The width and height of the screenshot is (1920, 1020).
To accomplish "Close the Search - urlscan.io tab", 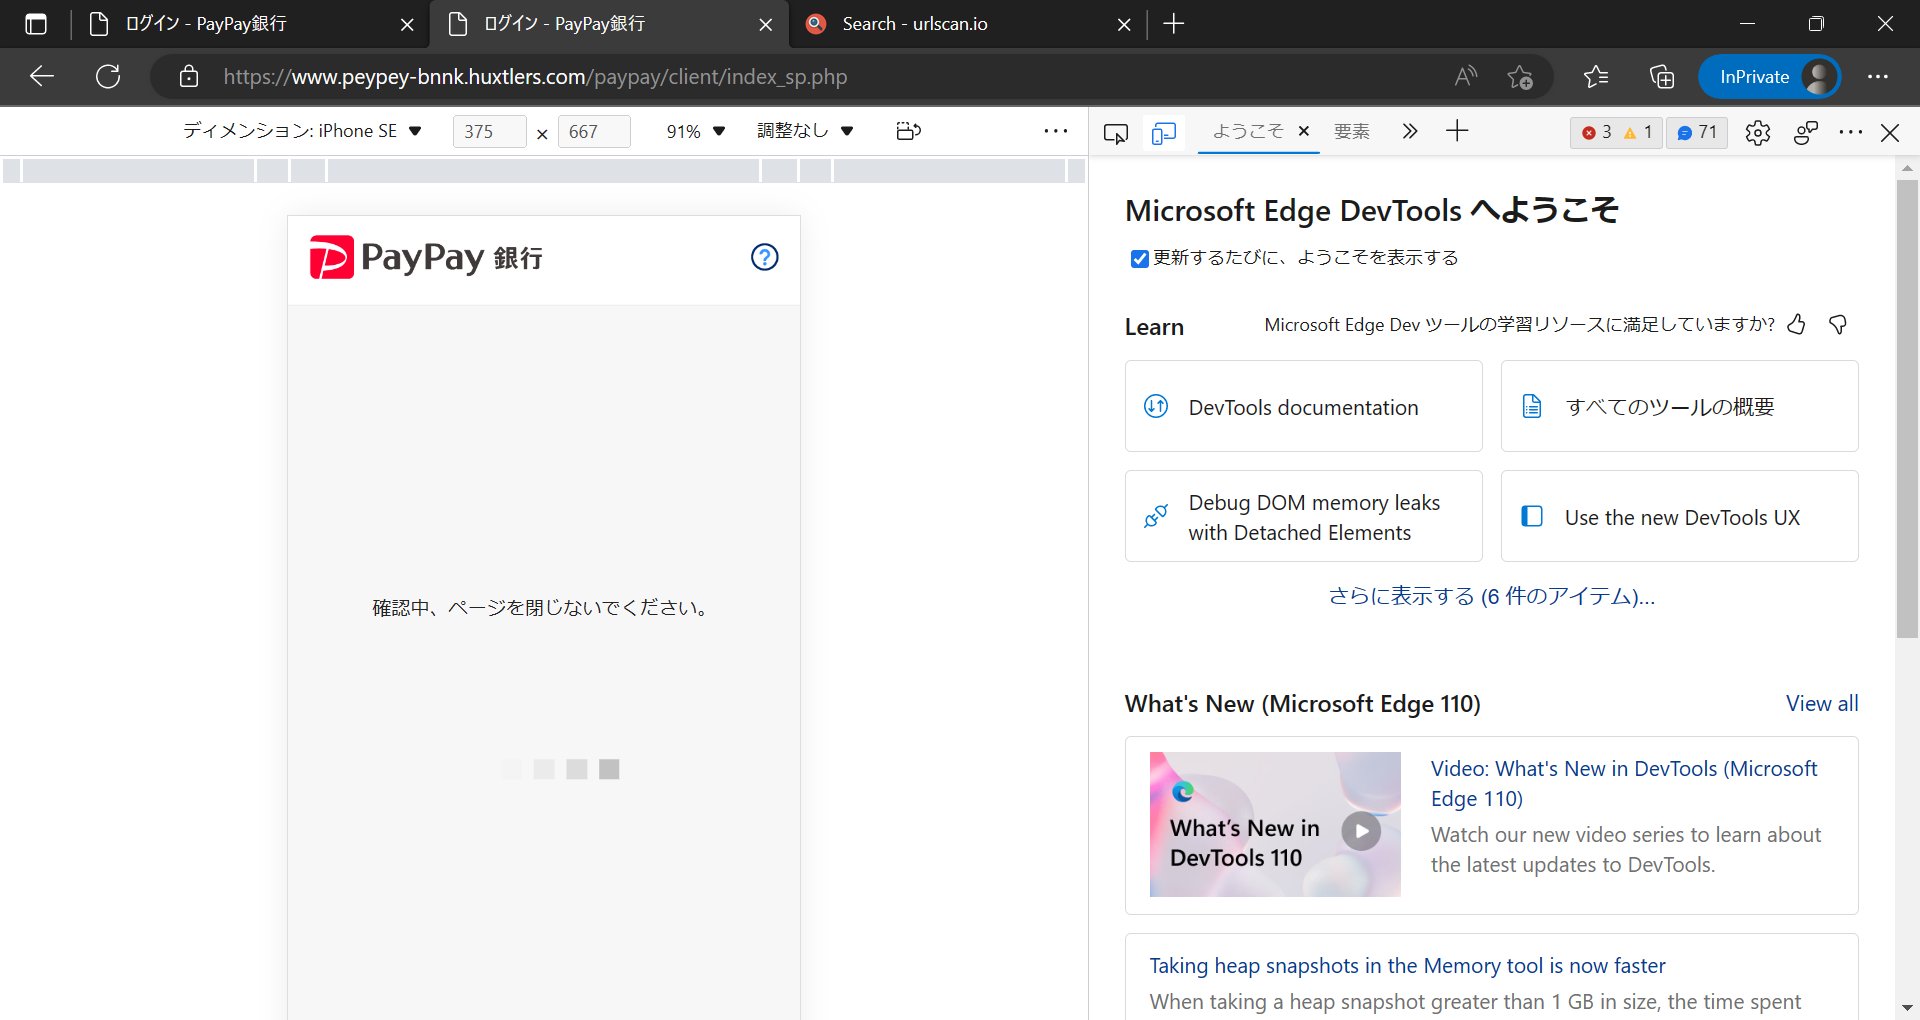I will coord(1124,25).
